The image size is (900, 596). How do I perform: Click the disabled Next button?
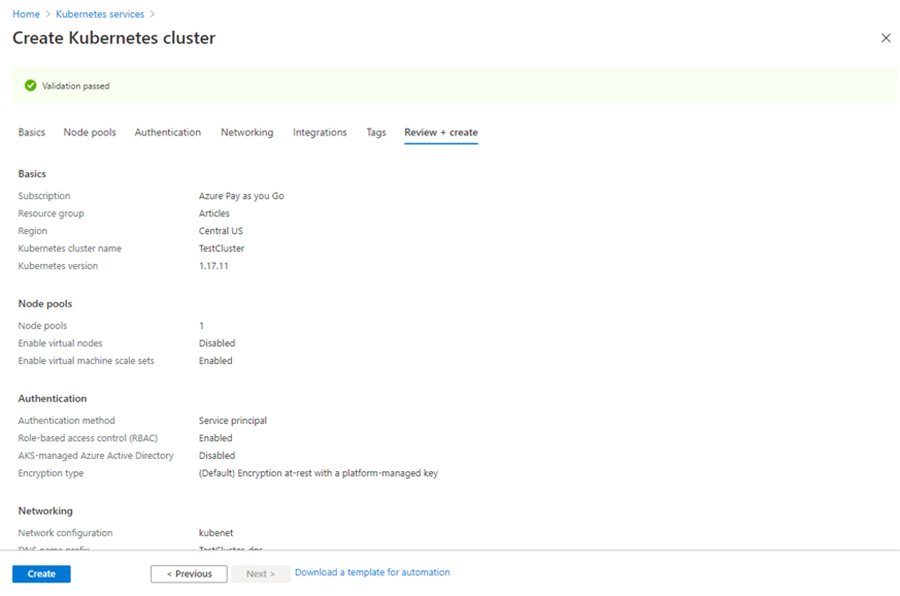[260, 573]
